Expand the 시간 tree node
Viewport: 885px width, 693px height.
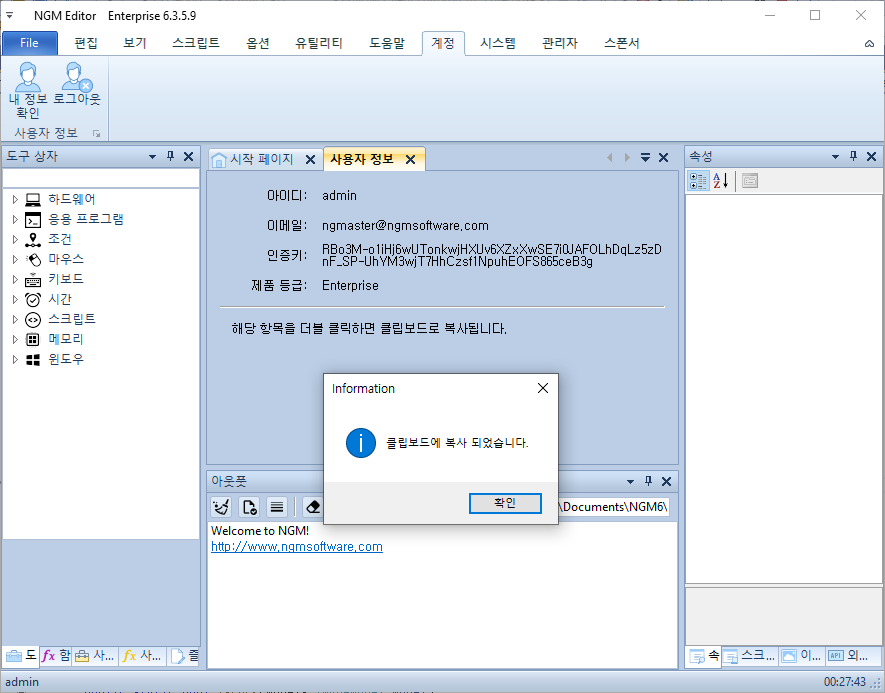[x=15, y=299]
